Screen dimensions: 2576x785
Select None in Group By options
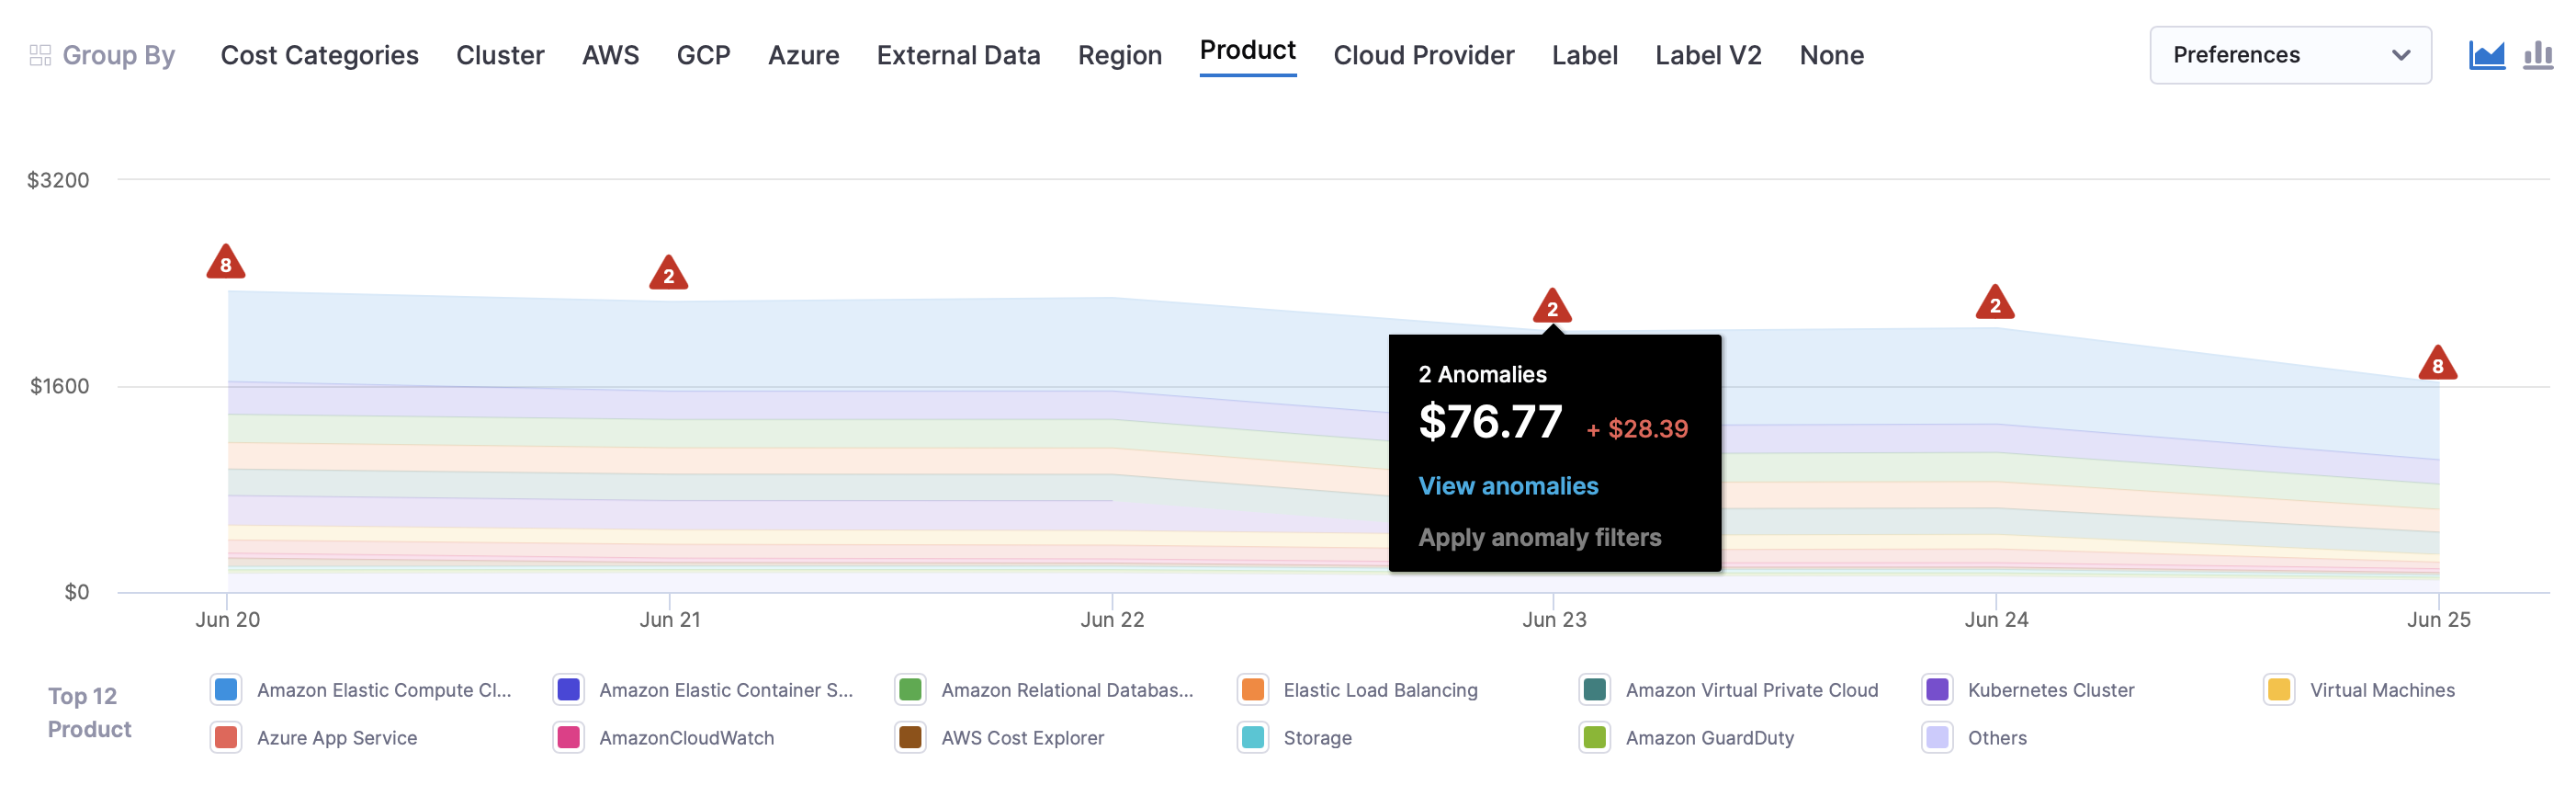(x=1831, y=55)
